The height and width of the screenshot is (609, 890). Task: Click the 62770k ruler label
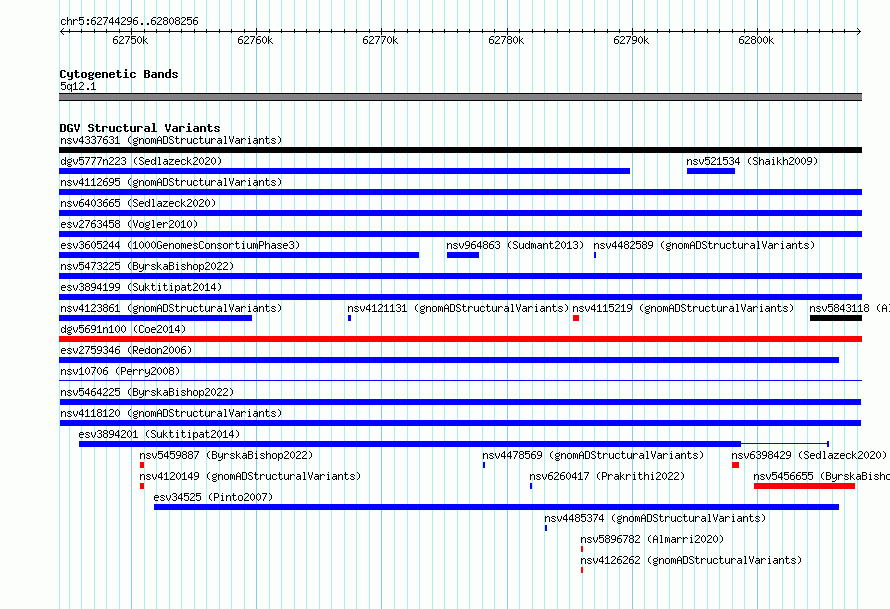[x=380, y=40]
